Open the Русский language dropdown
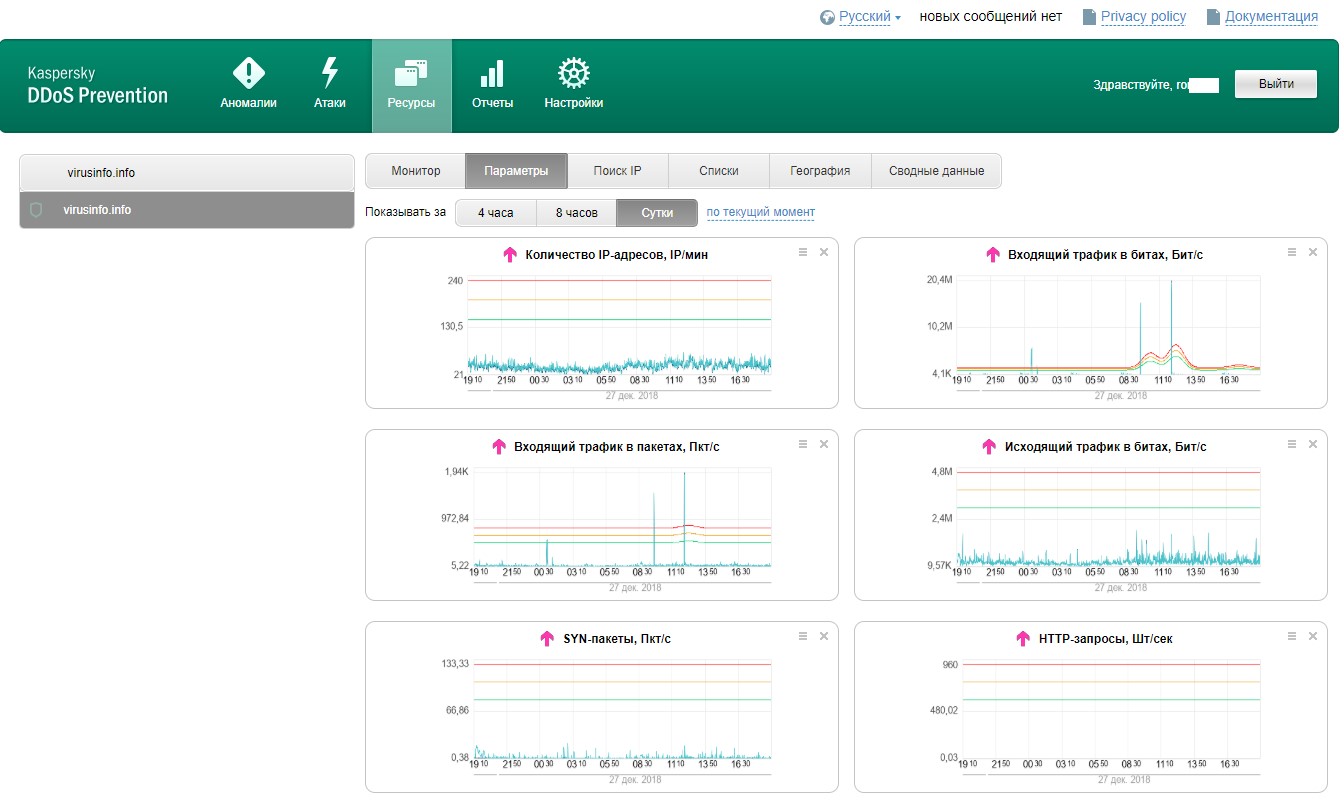1344x800 pixels. 863,17
